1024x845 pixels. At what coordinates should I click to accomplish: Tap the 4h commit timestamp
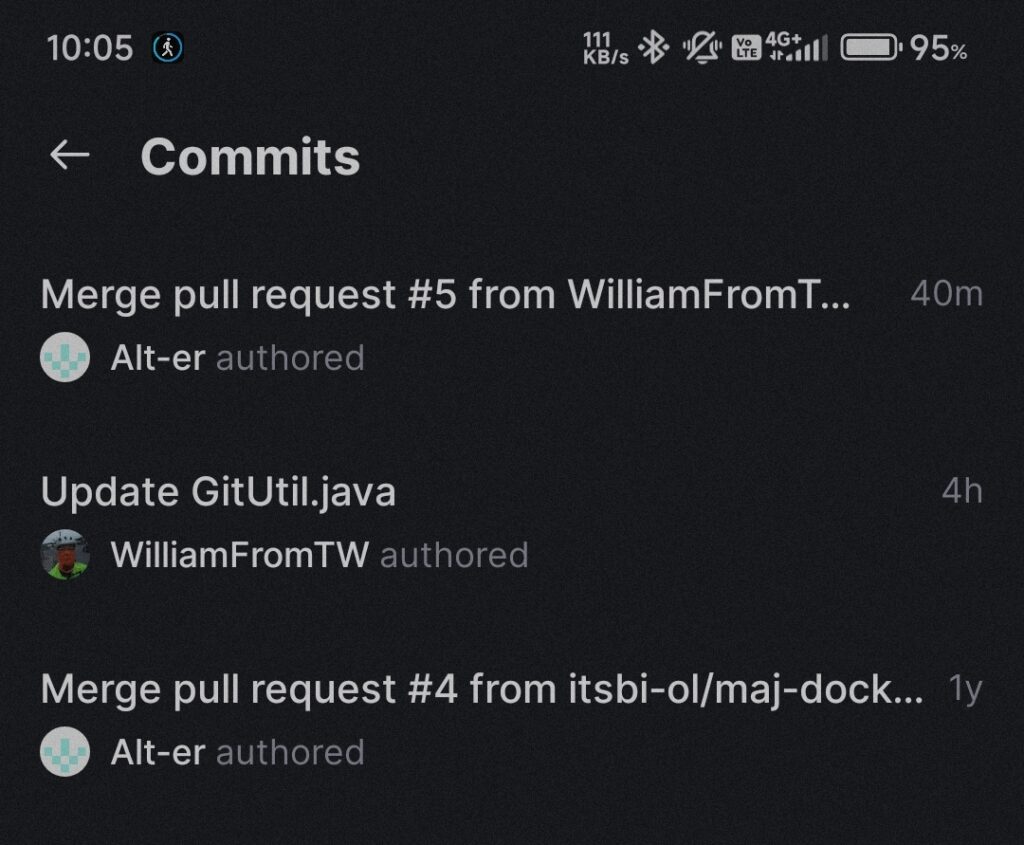tap(962, 491)
